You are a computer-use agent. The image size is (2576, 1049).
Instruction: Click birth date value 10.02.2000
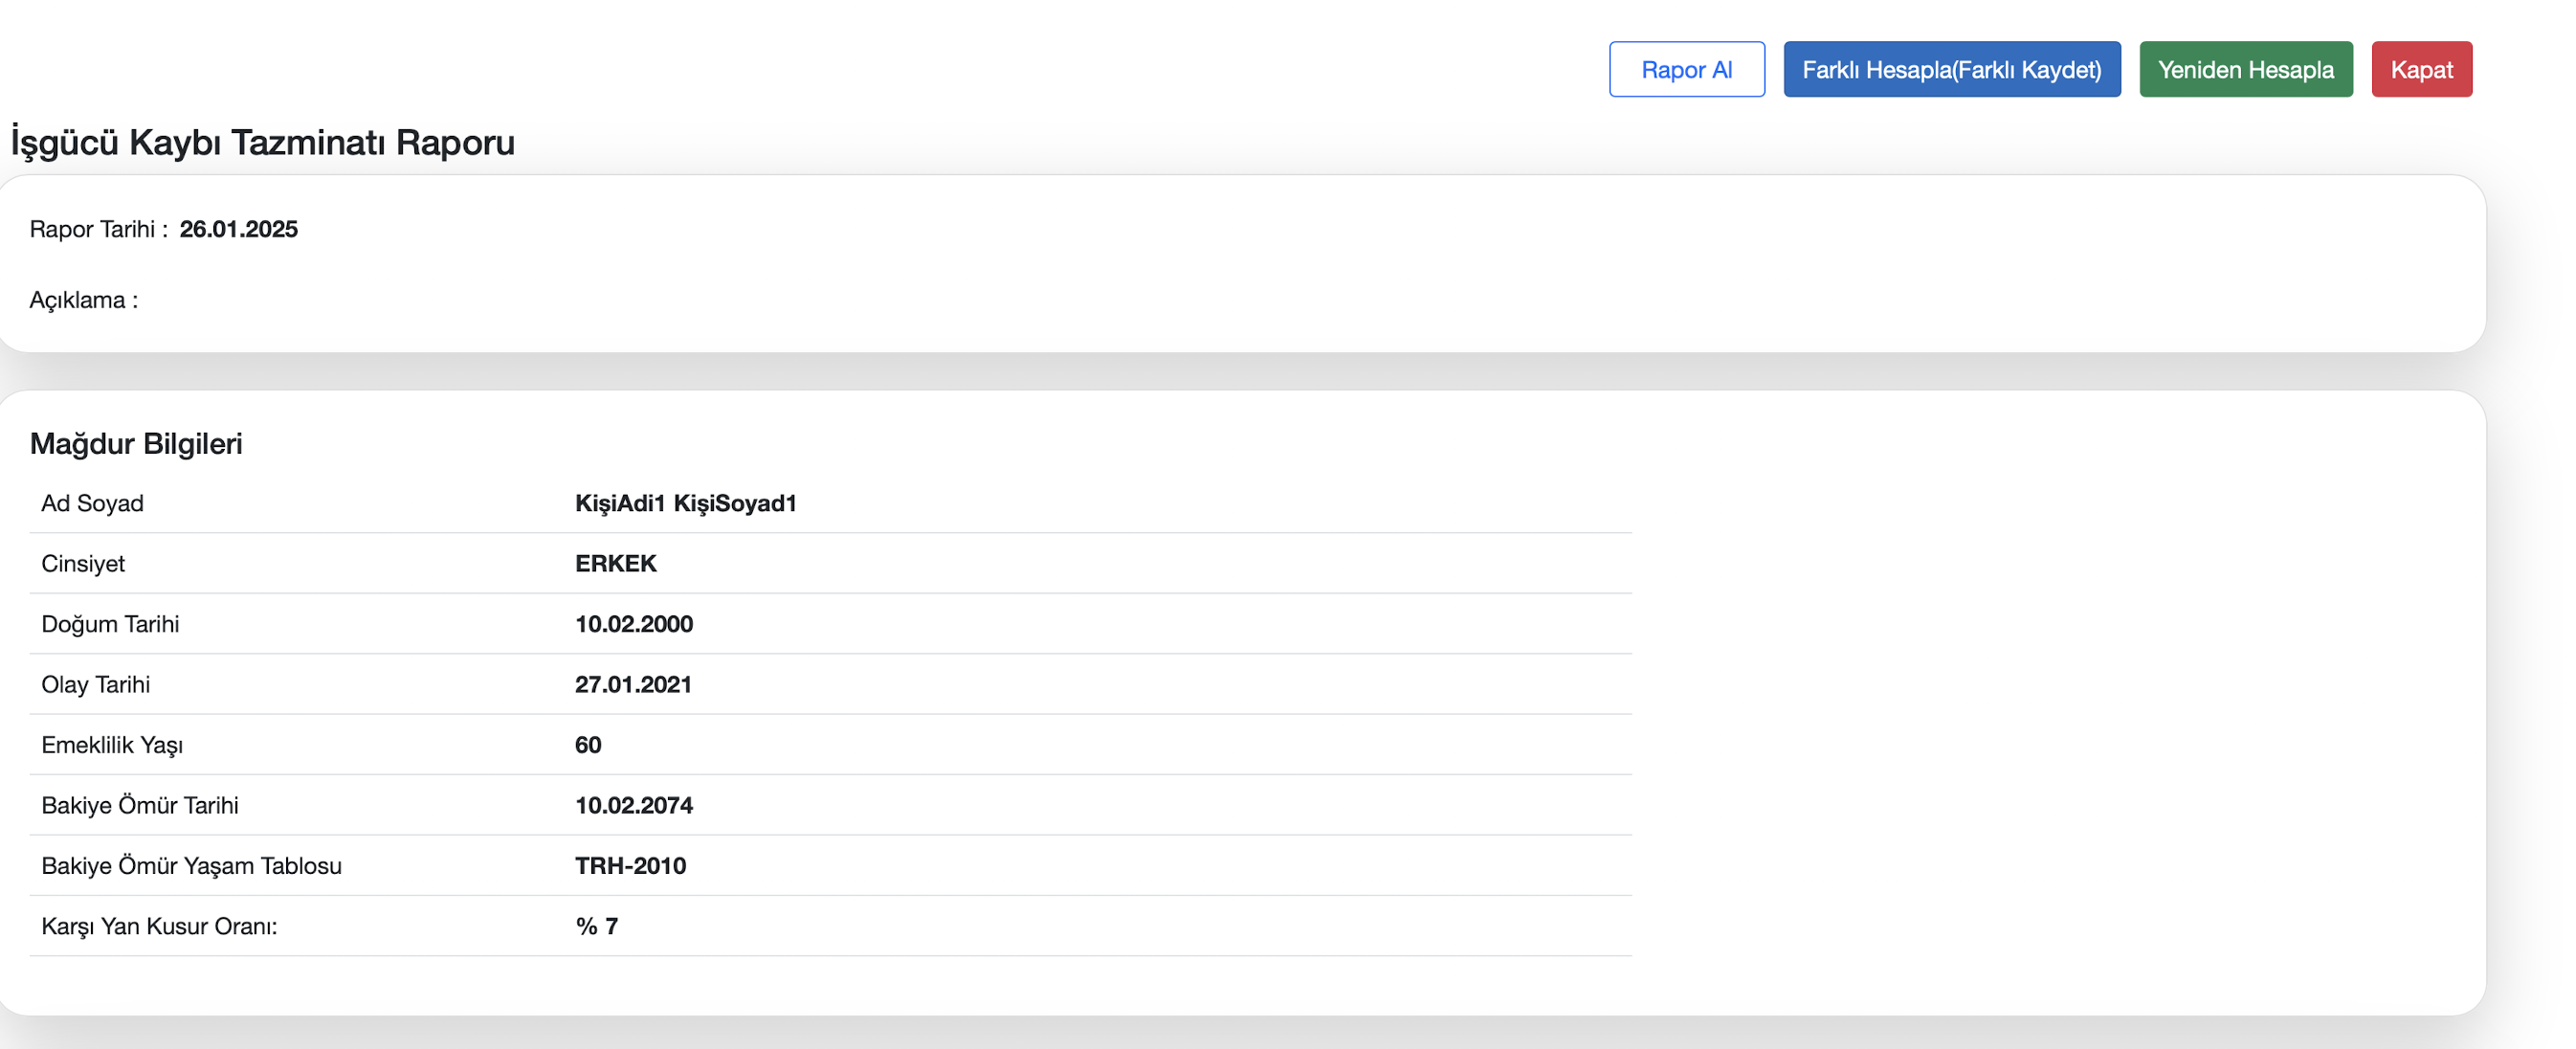click(x=633, y=624)
